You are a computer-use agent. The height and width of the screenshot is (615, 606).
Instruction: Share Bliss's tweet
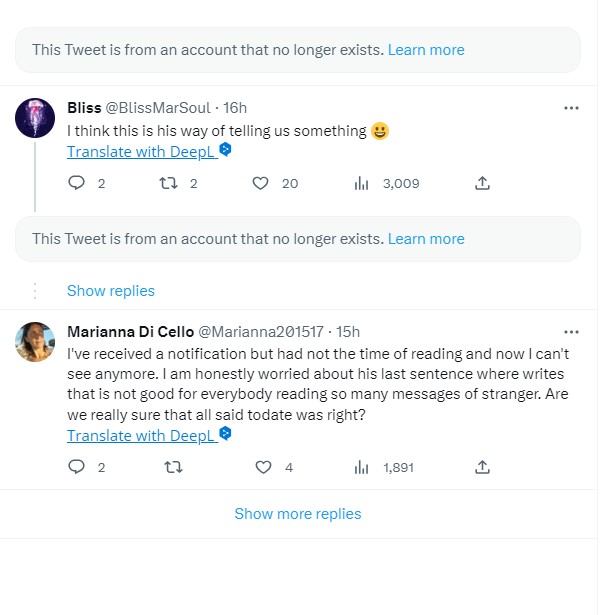[x=482, y=183]
